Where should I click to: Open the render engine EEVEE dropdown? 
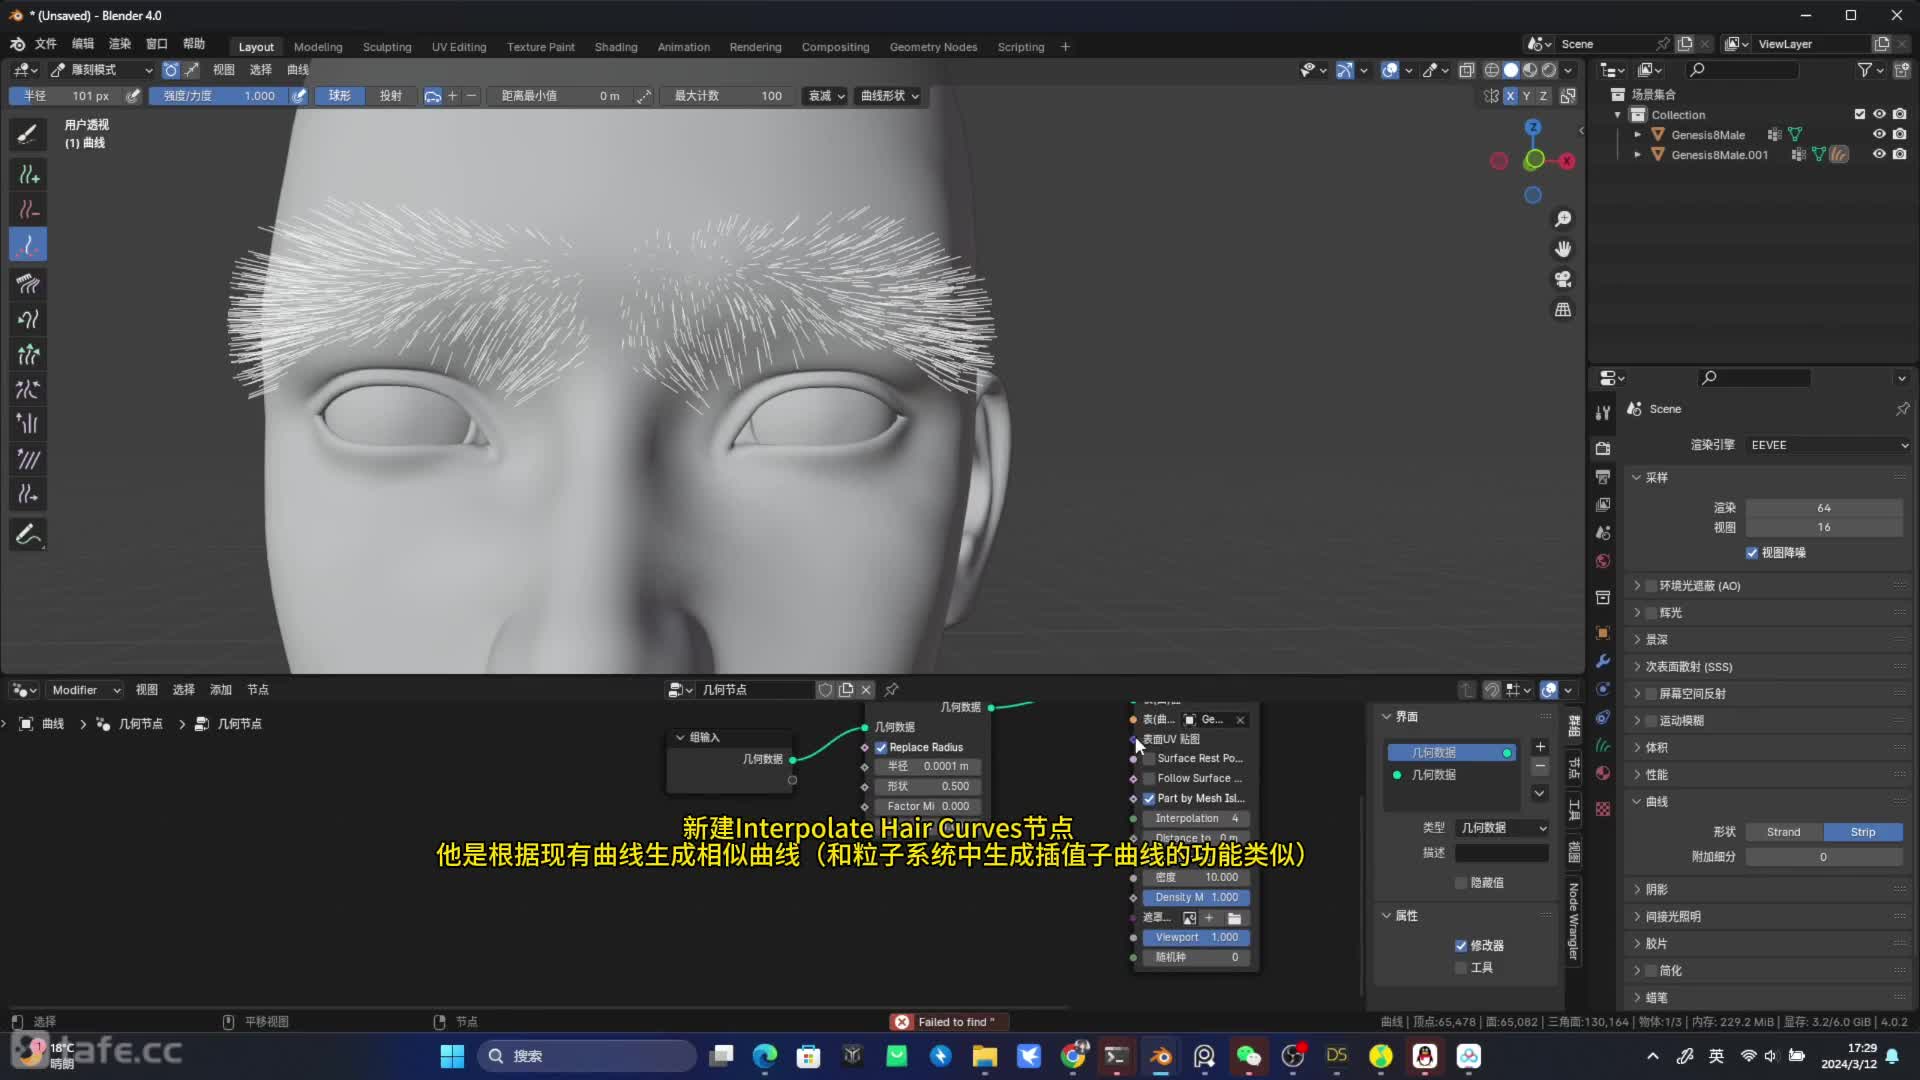coord(1829,445)
